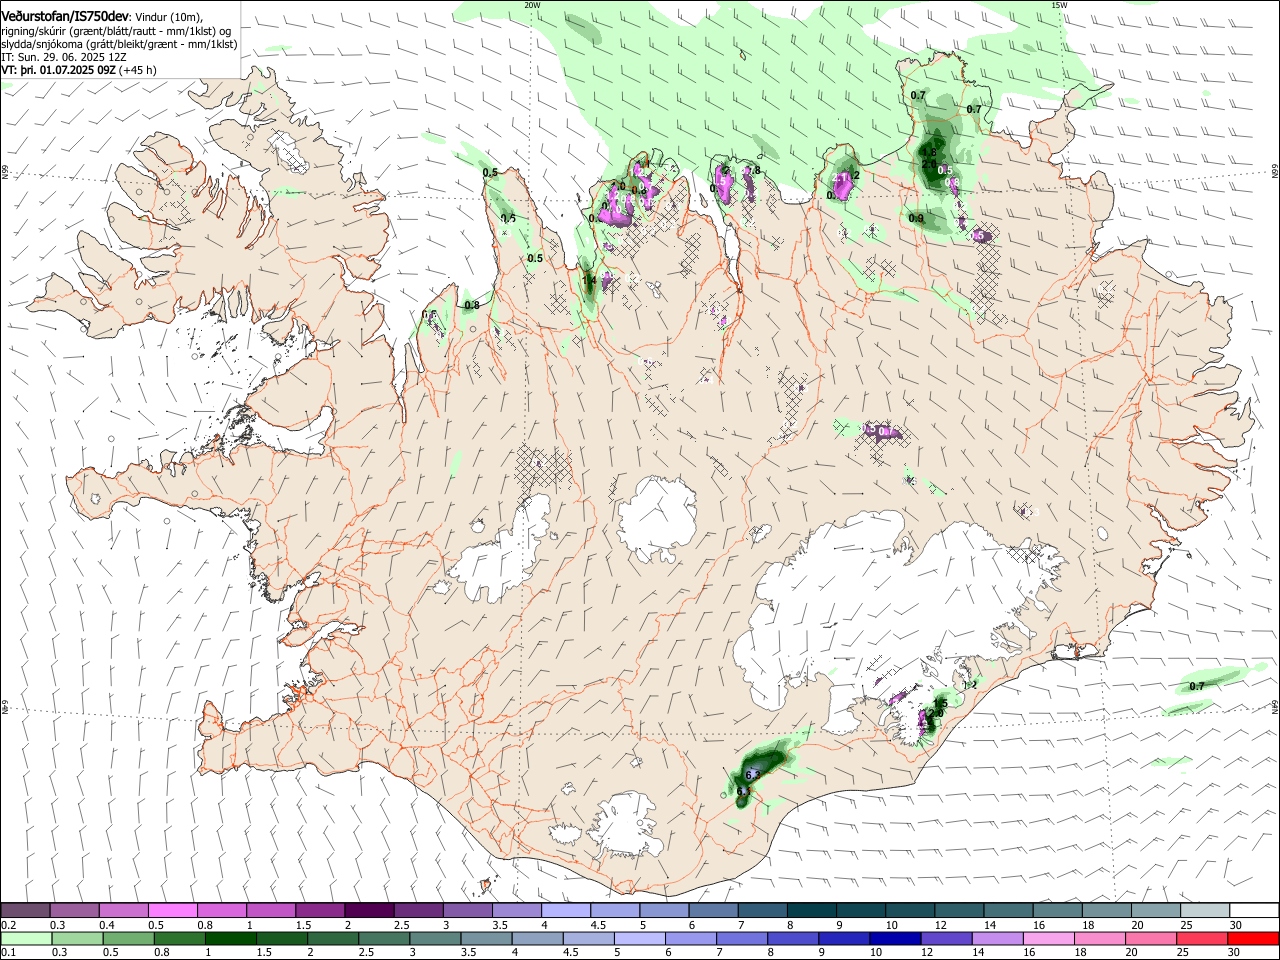Pick dark purple snow-scale swatch between 2 and 2.5
1280x960 pixels.
pyautogui.click(x=369, y=911)
